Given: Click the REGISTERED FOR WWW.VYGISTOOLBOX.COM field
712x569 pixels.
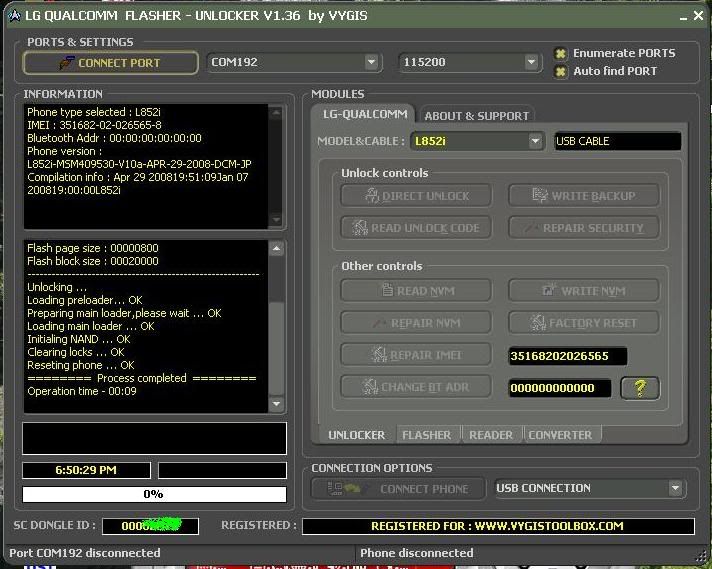Looking at the screenshot, I should click(498, 526).
